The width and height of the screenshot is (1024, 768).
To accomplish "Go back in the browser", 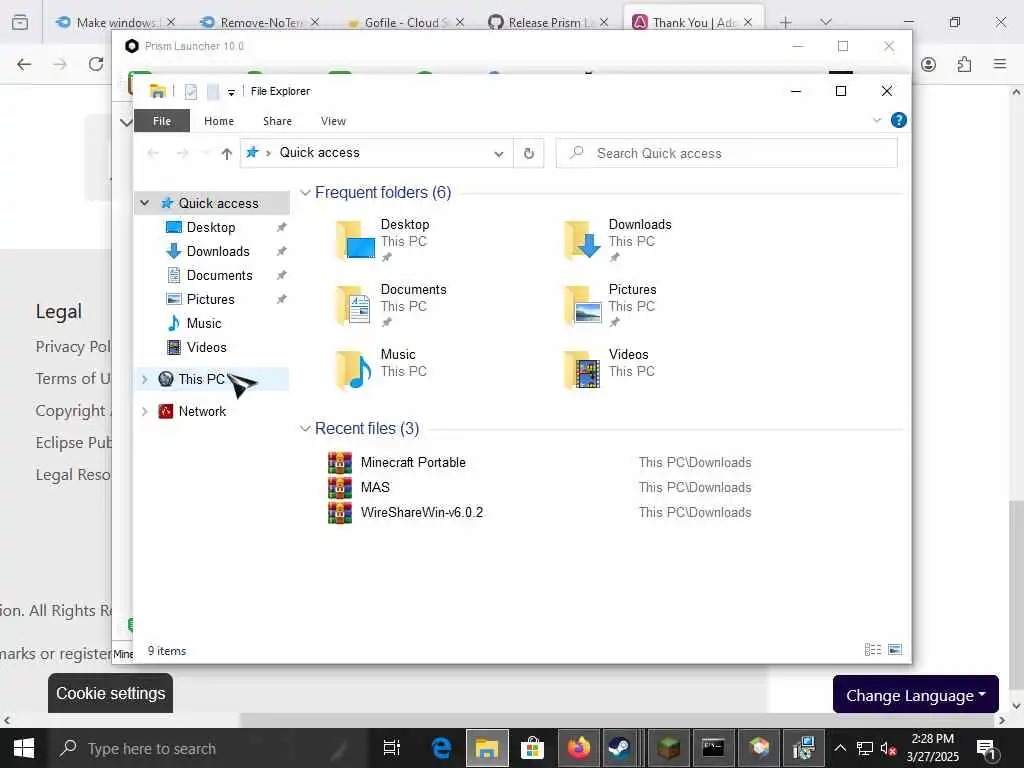I will pyautogui.click(x=24, y=64).
